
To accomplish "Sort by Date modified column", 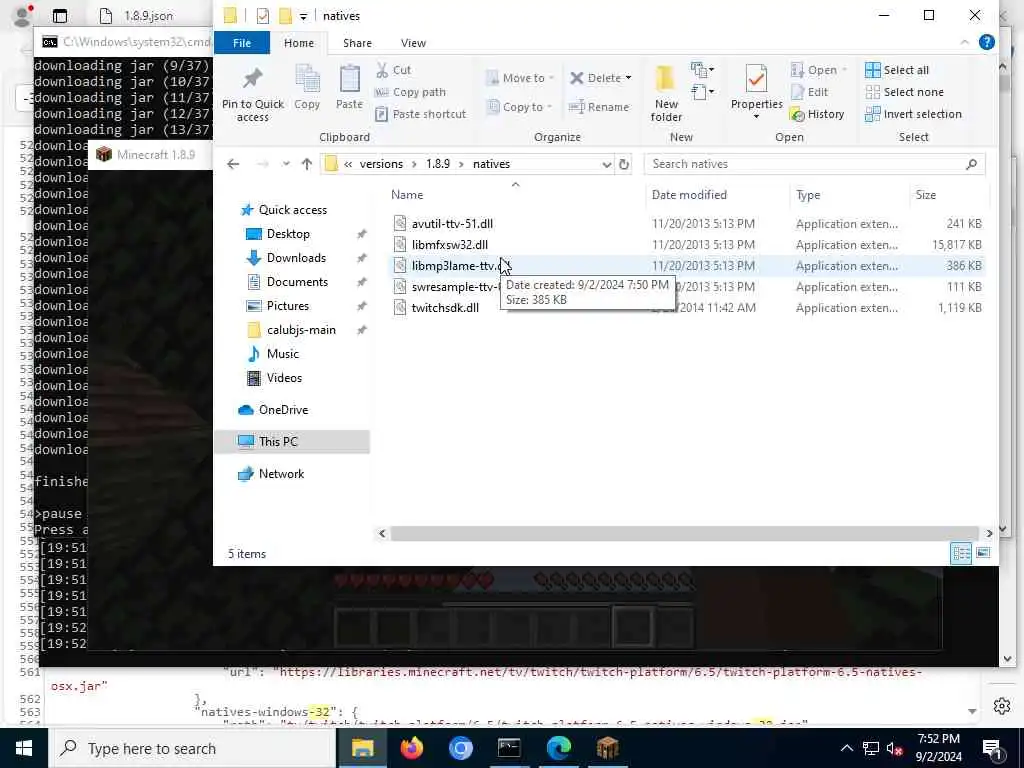I will pos(689,195).
